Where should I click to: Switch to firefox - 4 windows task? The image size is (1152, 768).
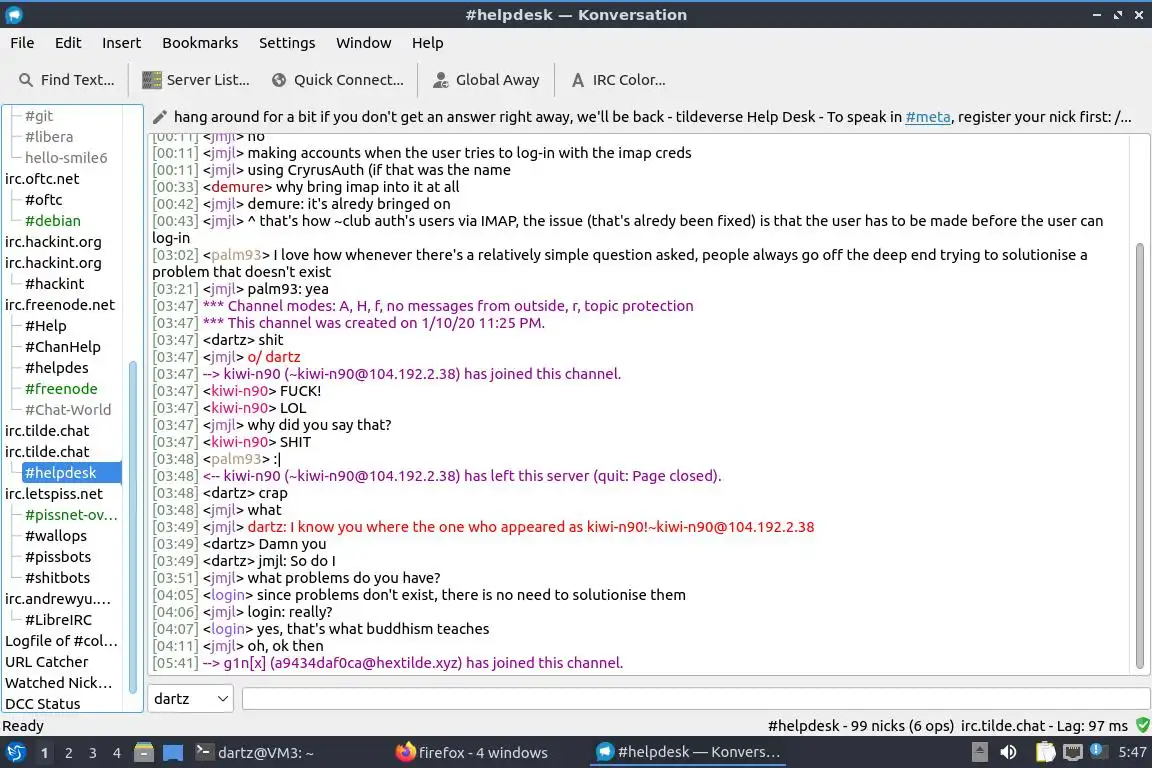point(472,753)
